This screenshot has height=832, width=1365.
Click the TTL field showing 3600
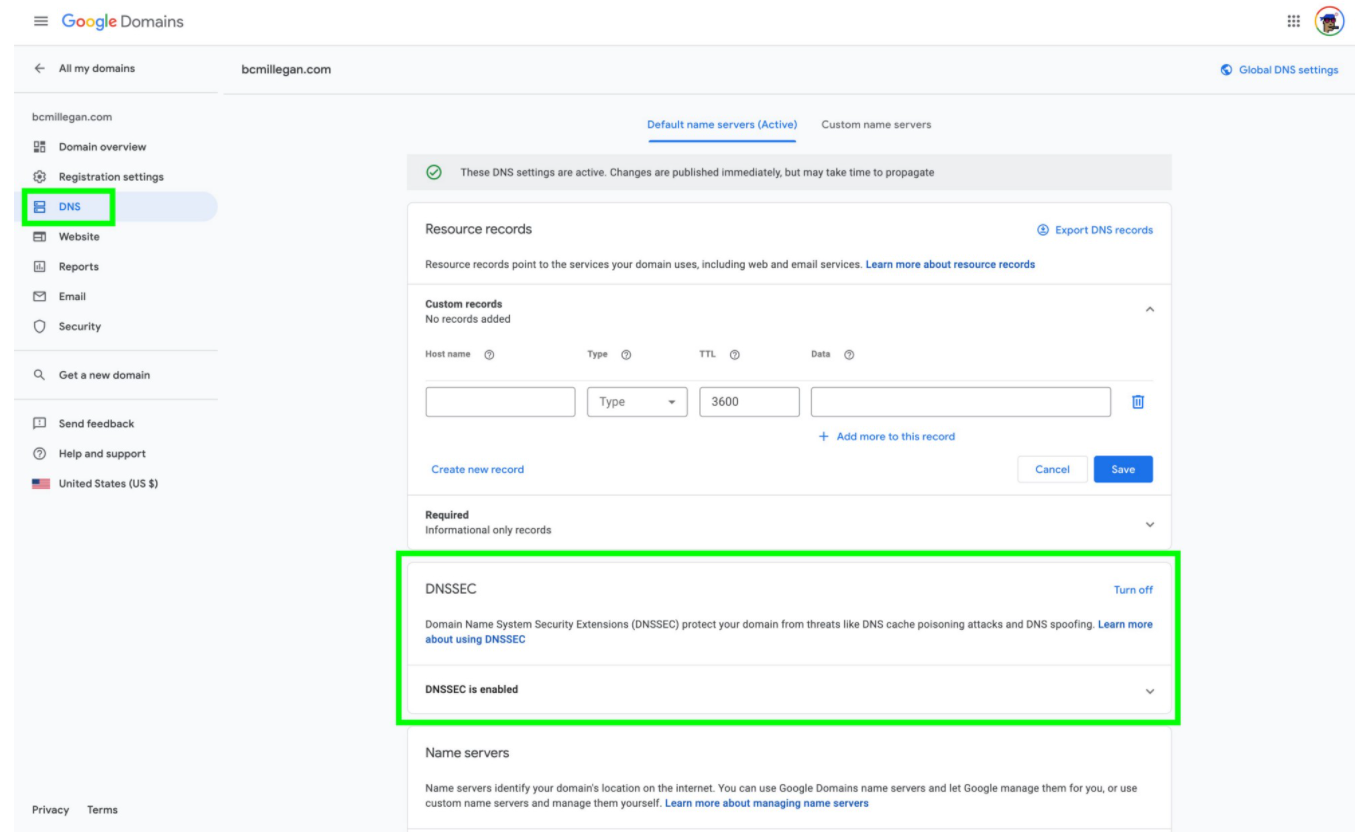749,402
